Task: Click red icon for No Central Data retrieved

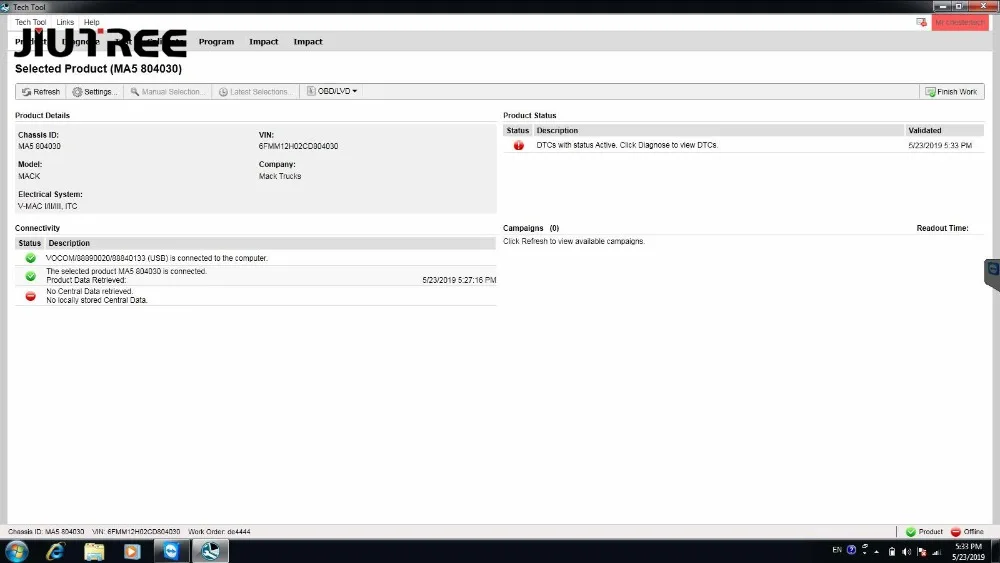Action: point(30,296)
